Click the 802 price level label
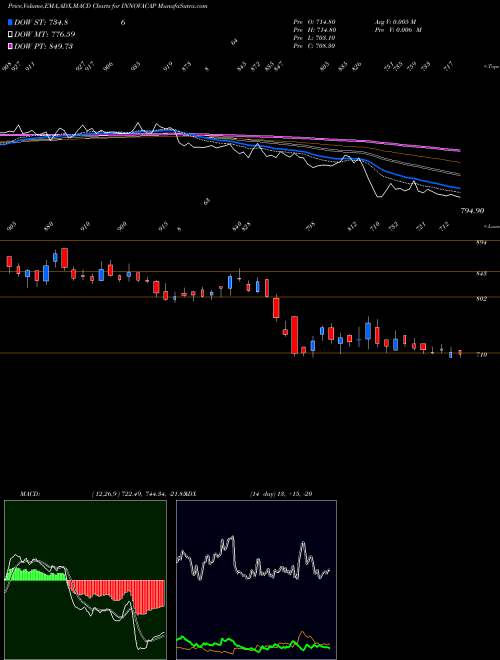Screen dimensions: 500x660 click(481, 299)
